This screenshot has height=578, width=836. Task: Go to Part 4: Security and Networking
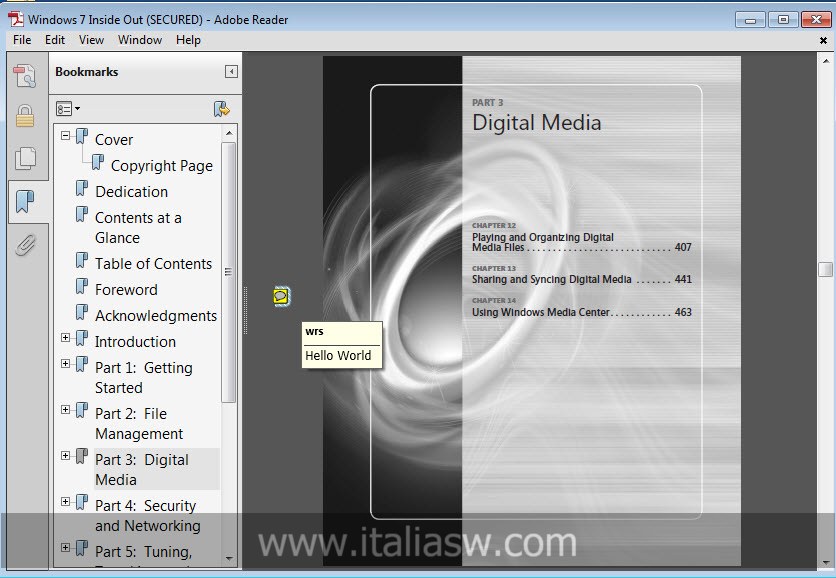click(x=148, y=516)
